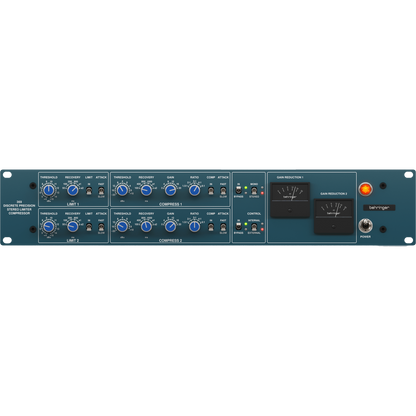Flip the Internal/External control switch
416x416 pixels.
[254, 227]
